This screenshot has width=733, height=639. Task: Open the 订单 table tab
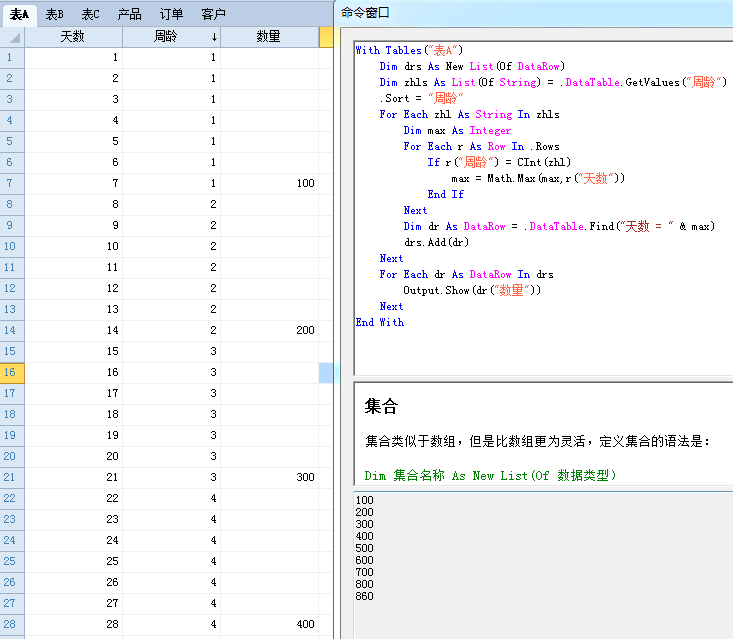tap(171, 14)
